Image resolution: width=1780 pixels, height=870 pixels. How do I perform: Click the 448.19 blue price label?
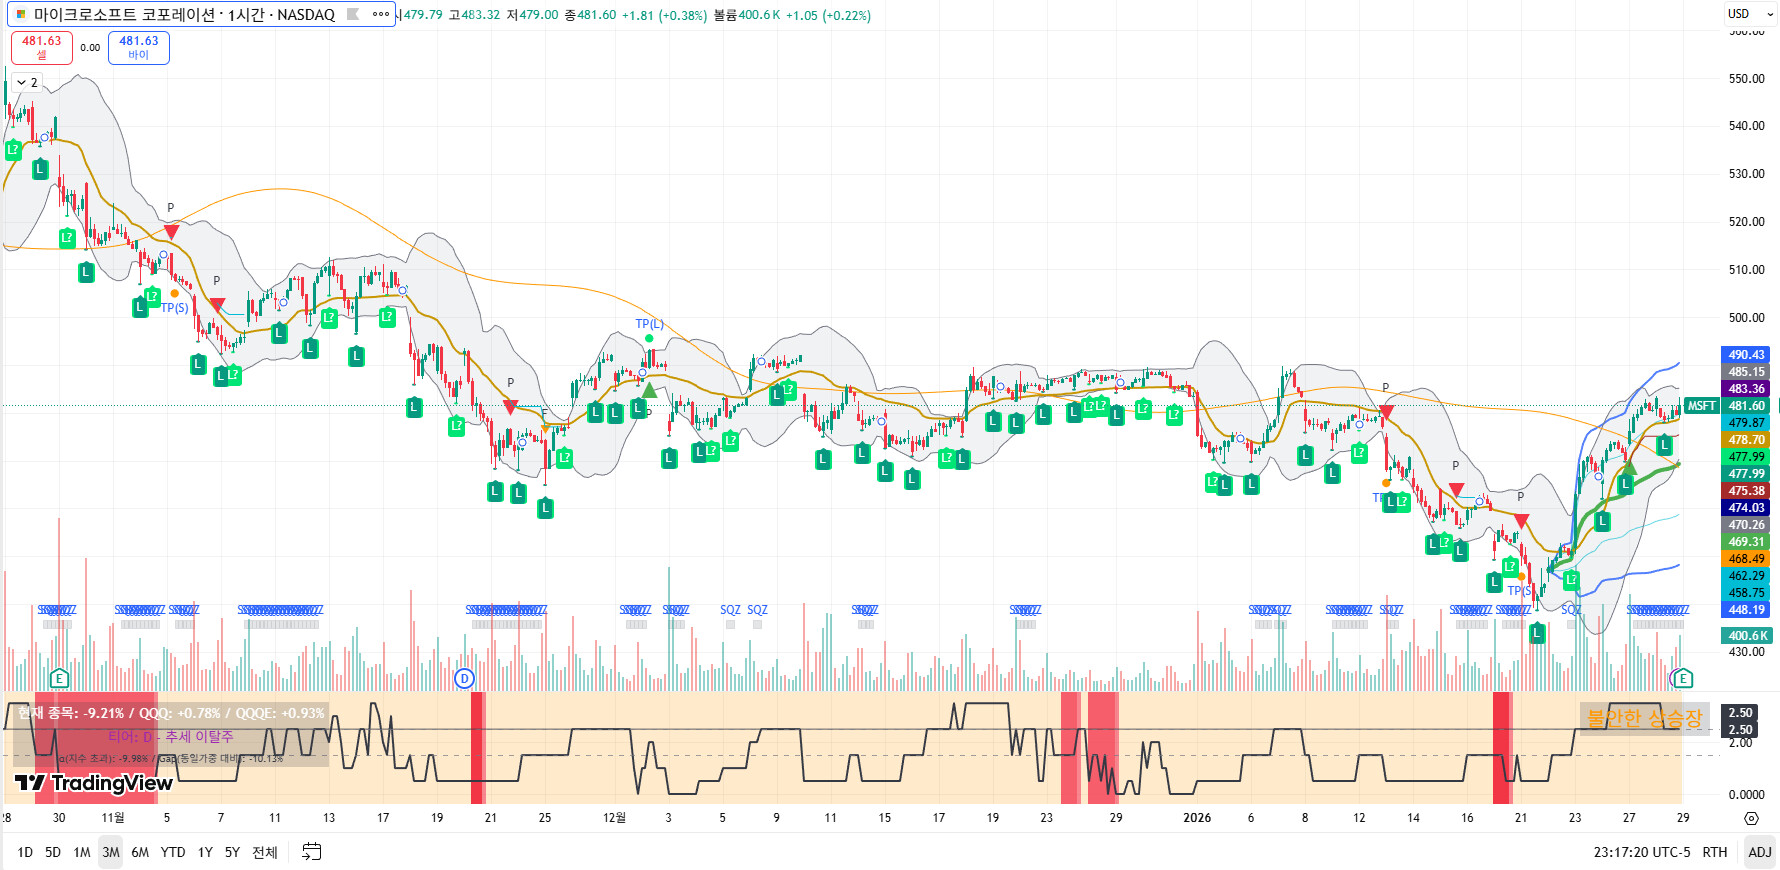click(x=1747, y=610)
